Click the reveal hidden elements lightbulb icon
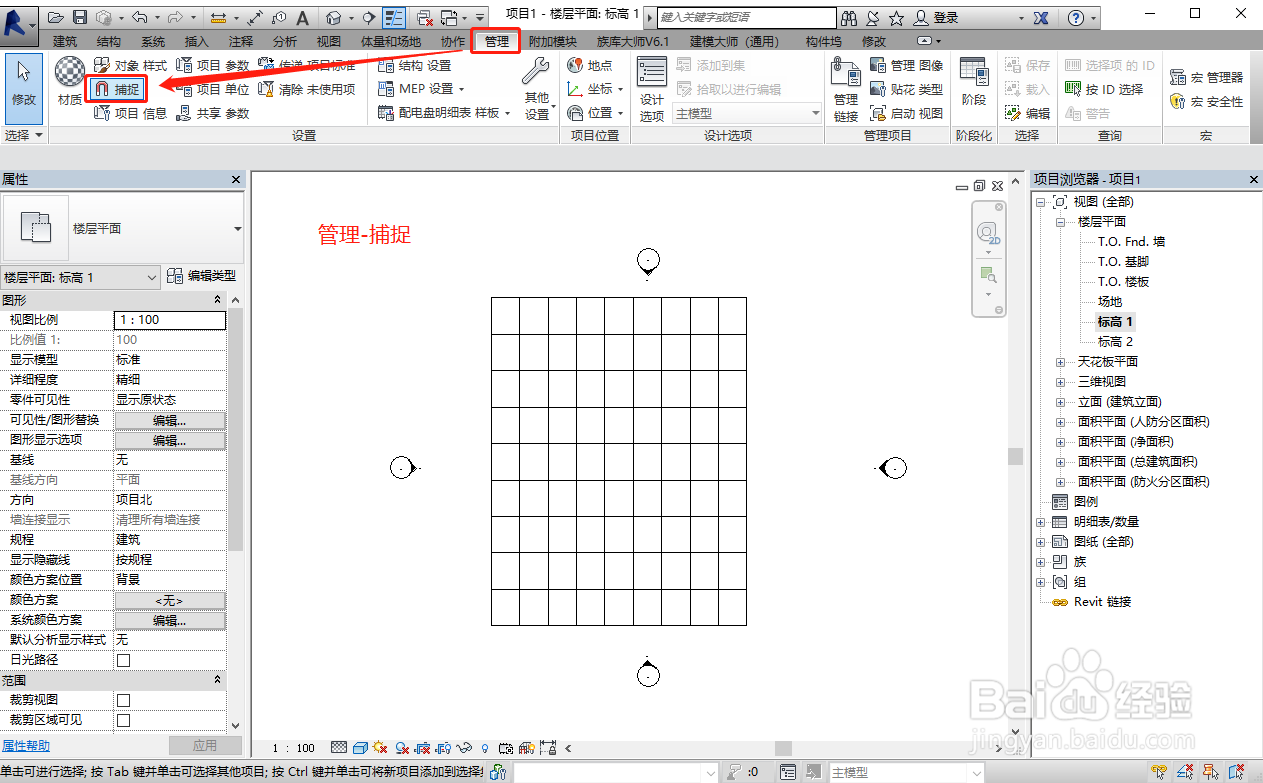This screenshot has height=783, width=1263. (x=485, y=747)
